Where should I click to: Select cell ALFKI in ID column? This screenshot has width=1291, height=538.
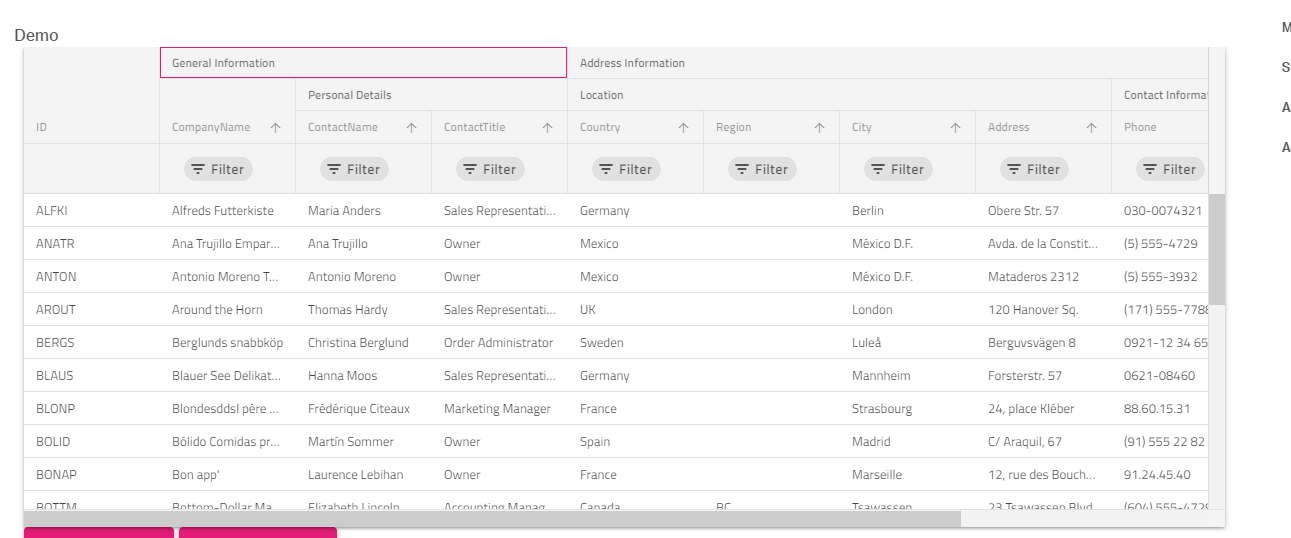pos(91,211)
